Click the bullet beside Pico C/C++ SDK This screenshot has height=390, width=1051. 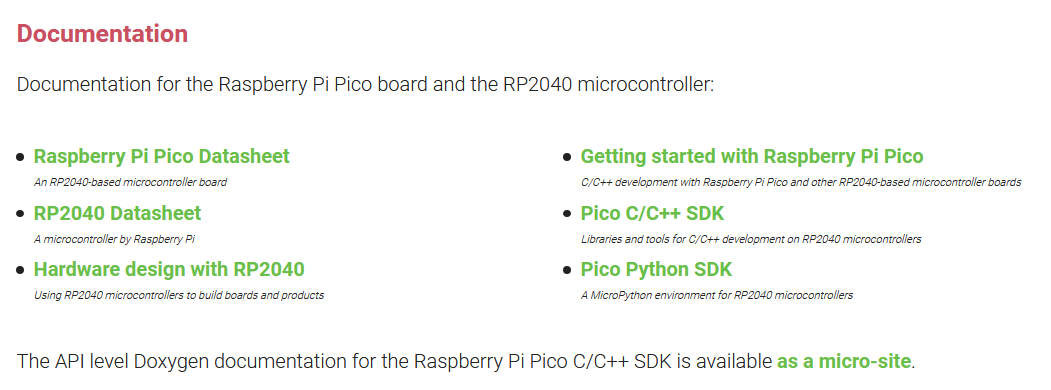coord(568,214)
